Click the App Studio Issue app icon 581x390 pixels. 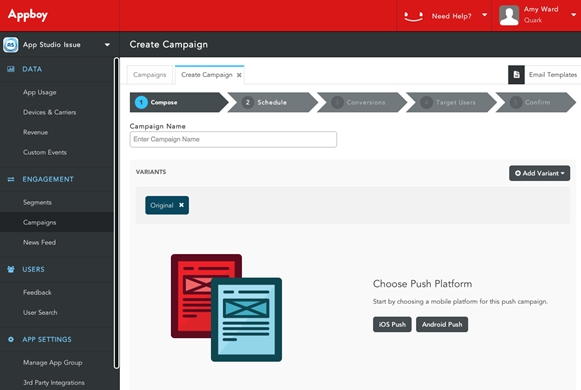click(11, 45)
